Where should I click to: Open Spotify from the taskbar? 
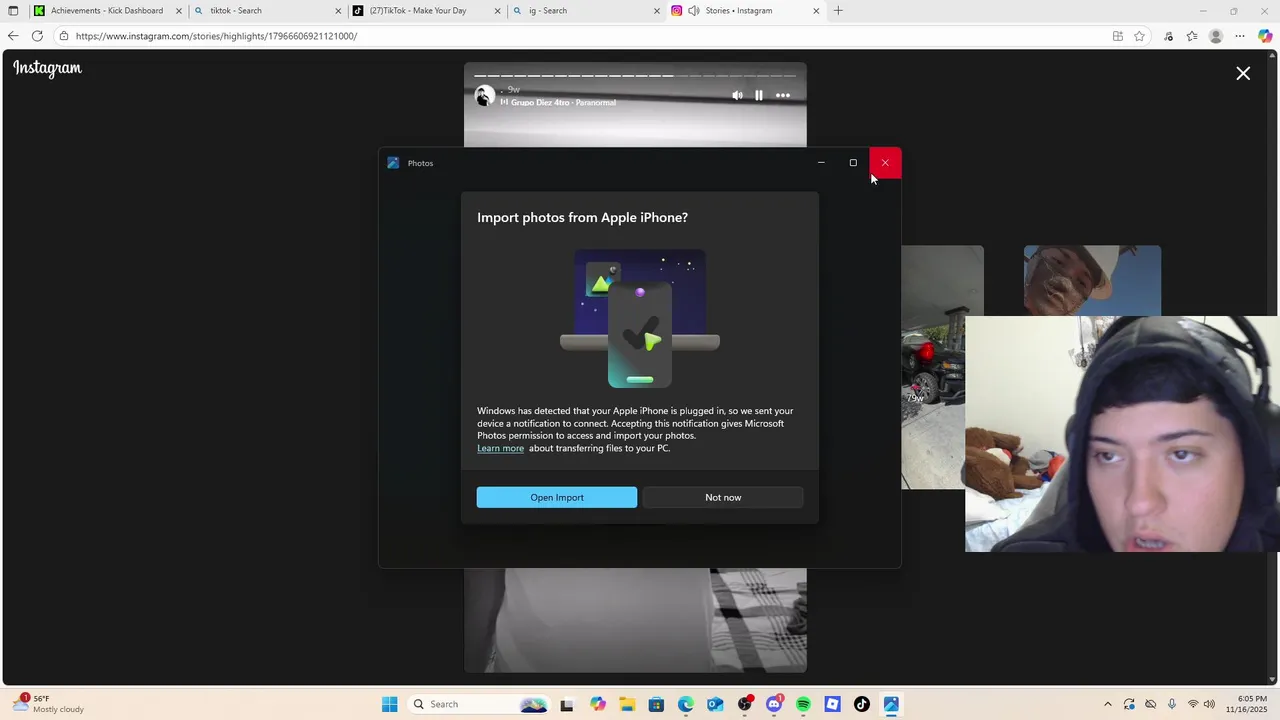coord(803,704)
